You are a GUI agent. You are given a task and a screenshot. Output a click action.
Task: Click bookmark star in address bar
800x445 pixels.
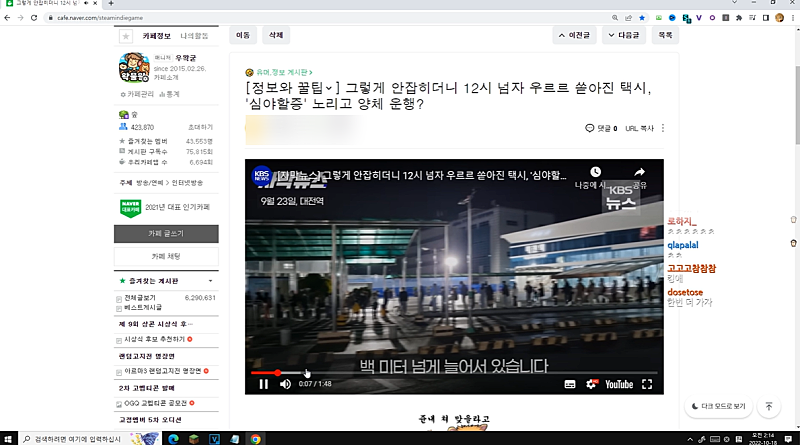pos(642,18)
